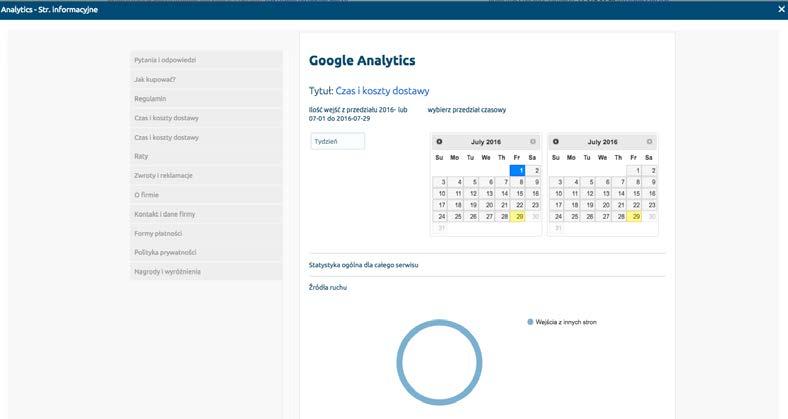Expand Statystyka ogólna dla całego serwisu section
The image size is (788, 419).
pos(363,265)
